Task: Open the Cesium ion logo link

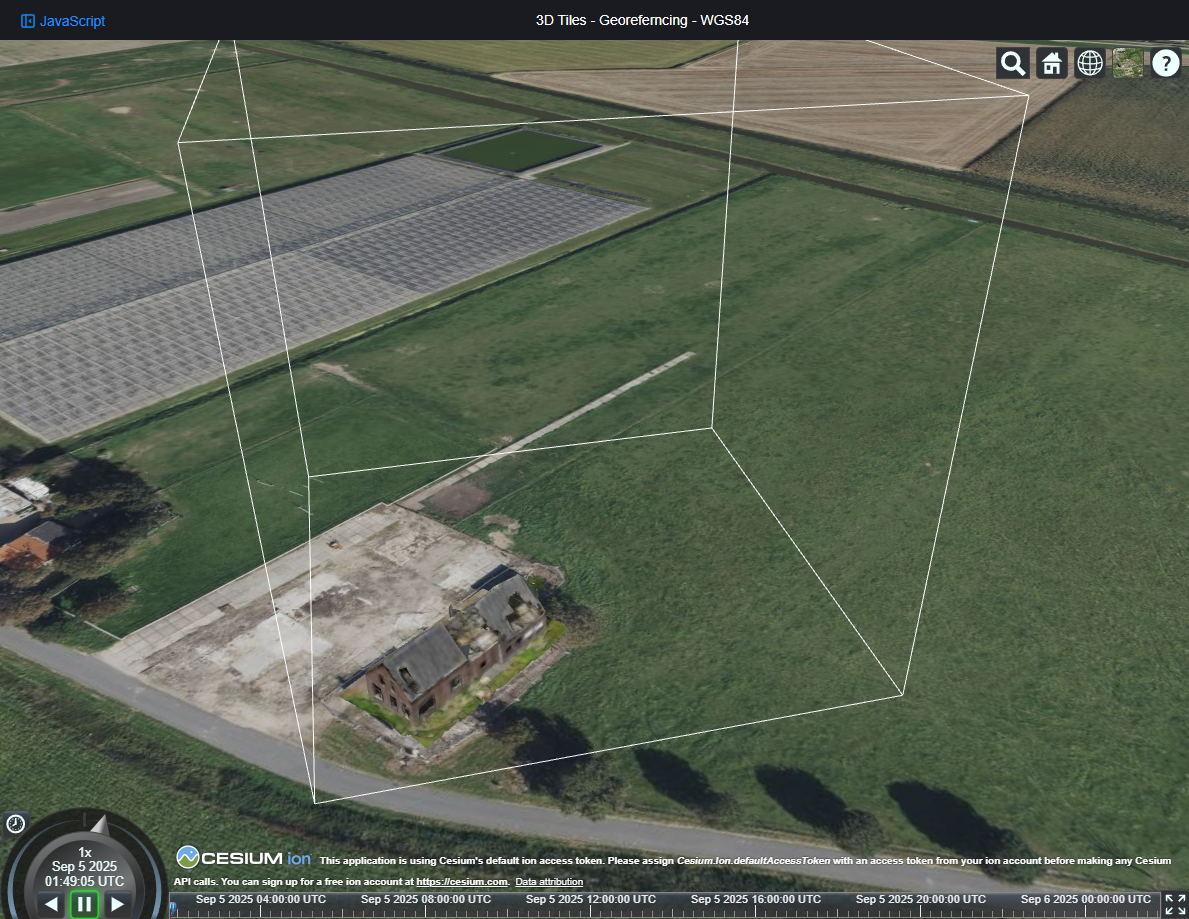Action: point(243,858)
